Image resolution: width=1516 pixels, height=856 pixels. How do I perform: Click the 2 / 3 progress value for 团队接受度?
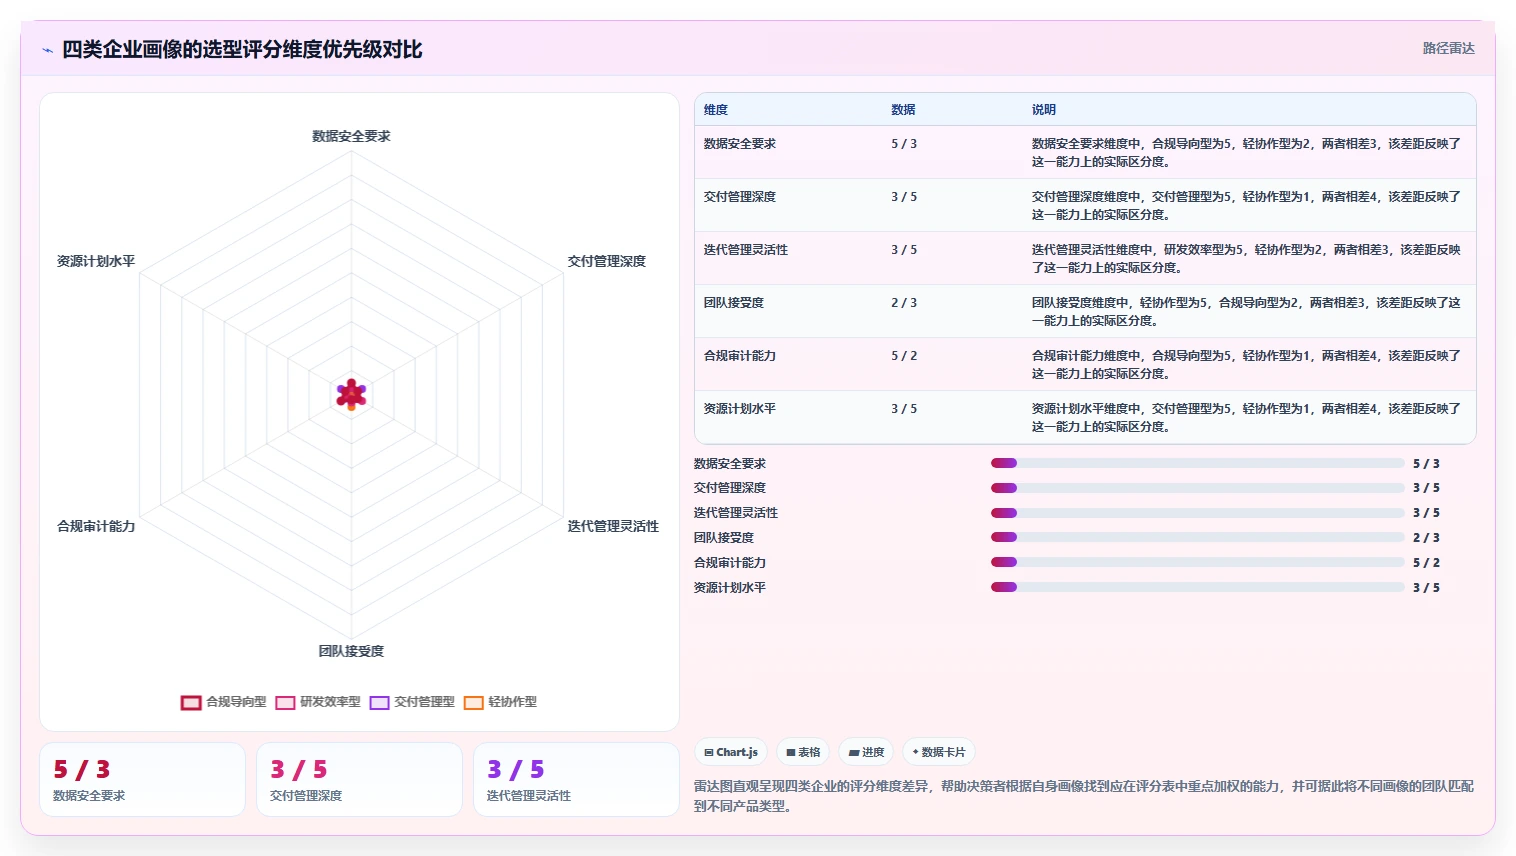[x=1426, y=538]
